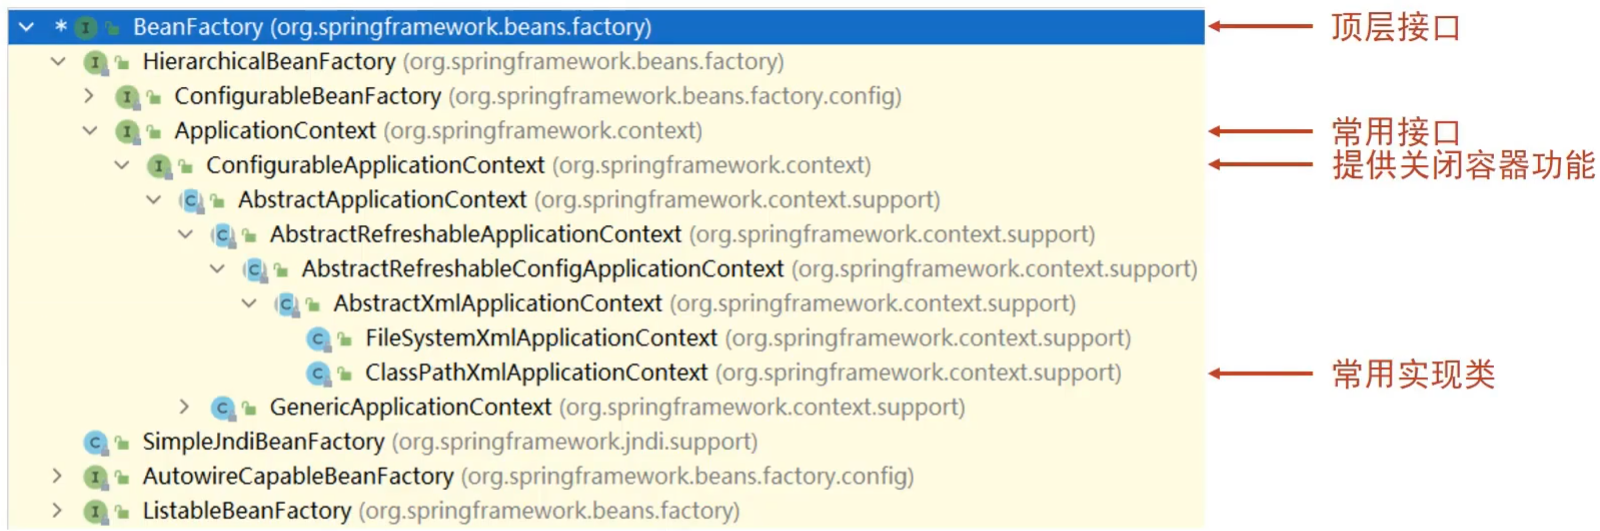This screenshot has height=531, width=1600.
Task: Expand the GenericApplicationContext node
Action: click(x=184, y=407)
